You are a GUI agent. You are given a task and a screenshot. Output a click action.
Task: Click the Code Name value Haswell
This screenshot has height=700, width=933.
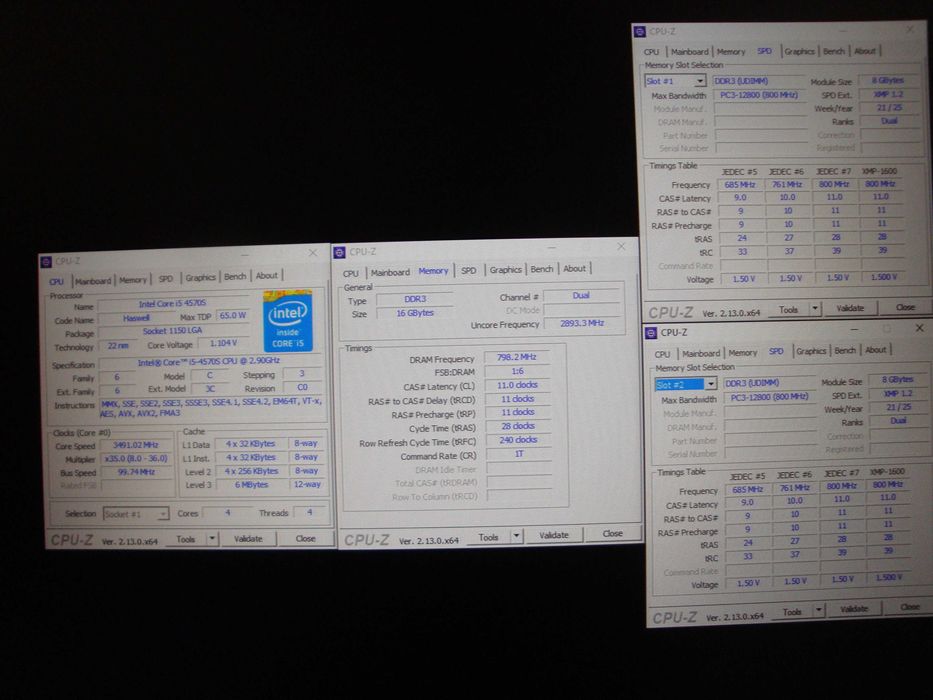click(136, 318)
